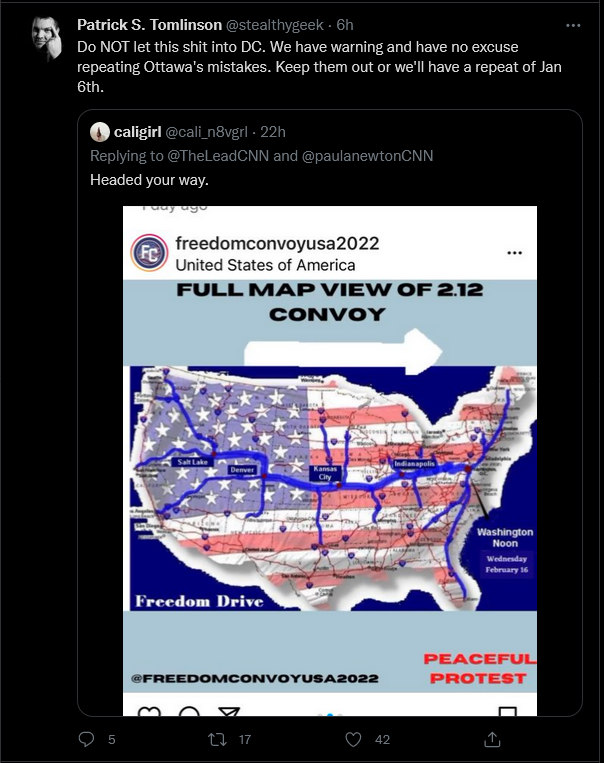Open the @paulanewtonCNN mention

click(367, 156)
